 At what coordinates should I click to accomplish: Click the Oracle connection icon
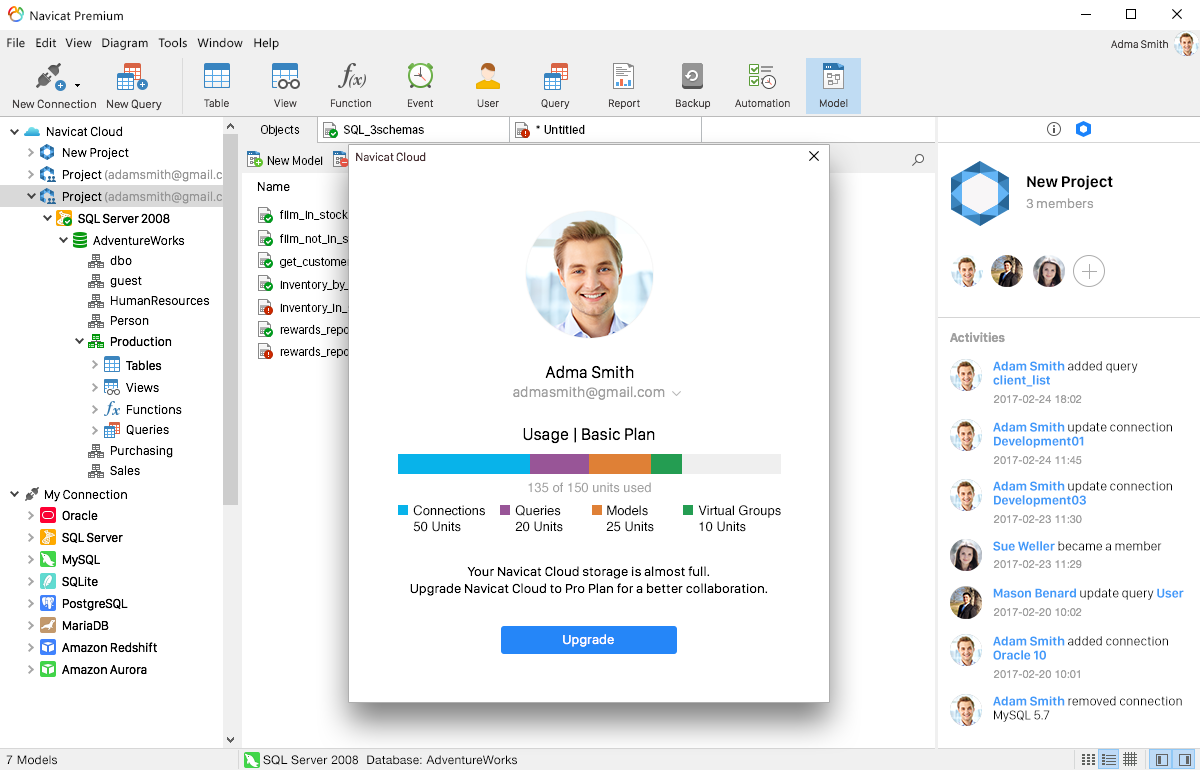point(47,516)
